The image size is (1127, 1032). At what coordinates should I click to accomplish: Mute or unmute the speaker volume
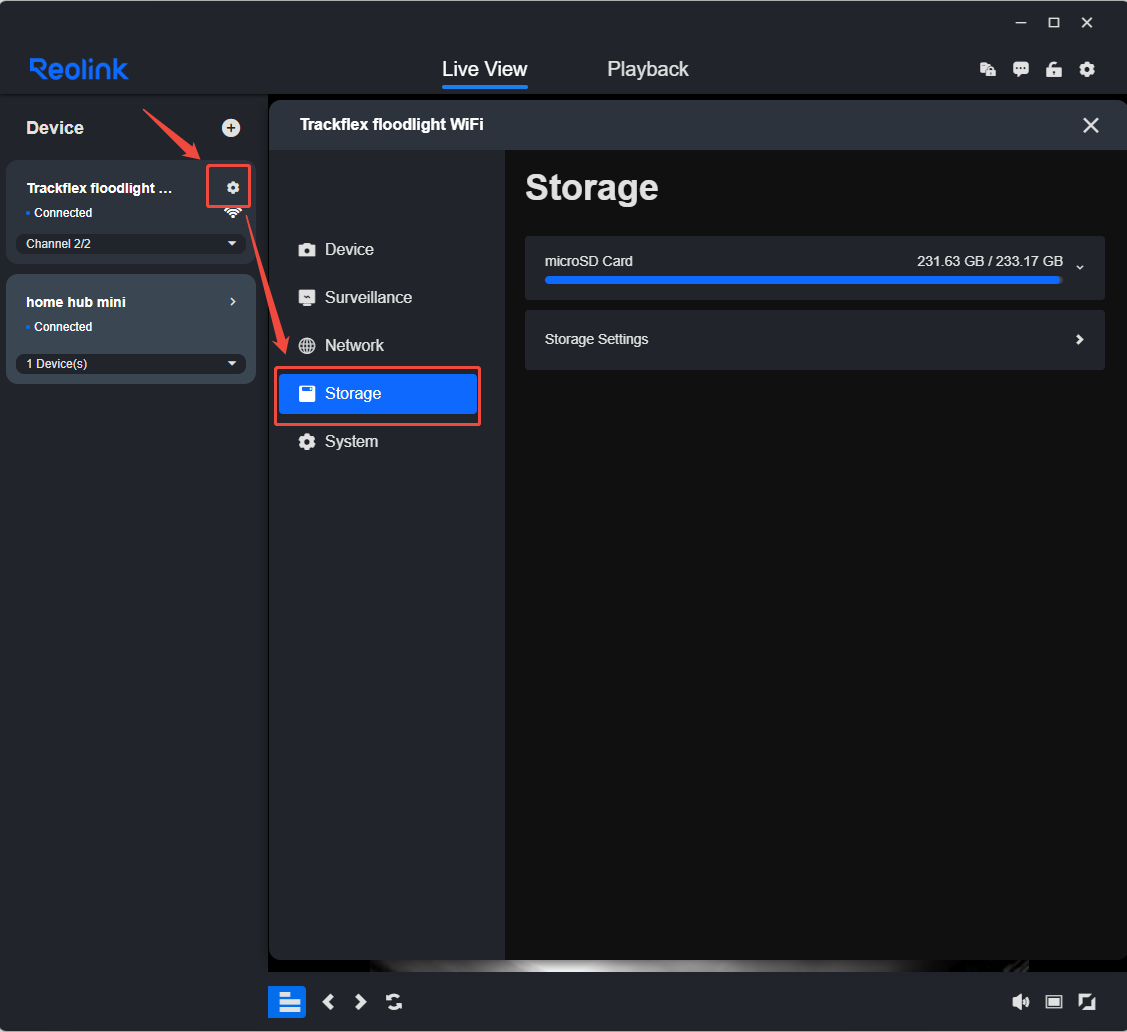[1021, 1002]
